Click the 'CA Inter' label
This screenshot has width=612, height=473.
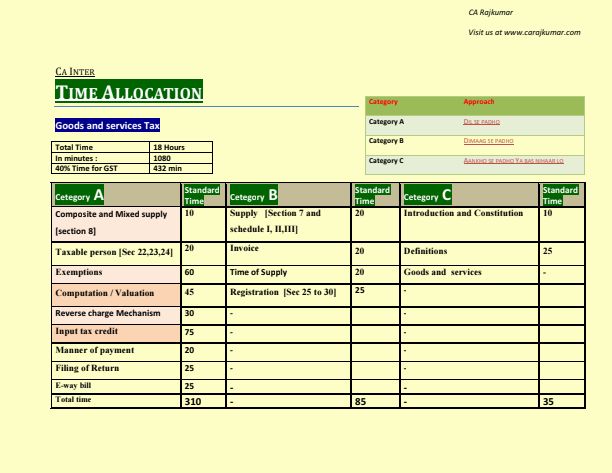click(x=75, y=72)
